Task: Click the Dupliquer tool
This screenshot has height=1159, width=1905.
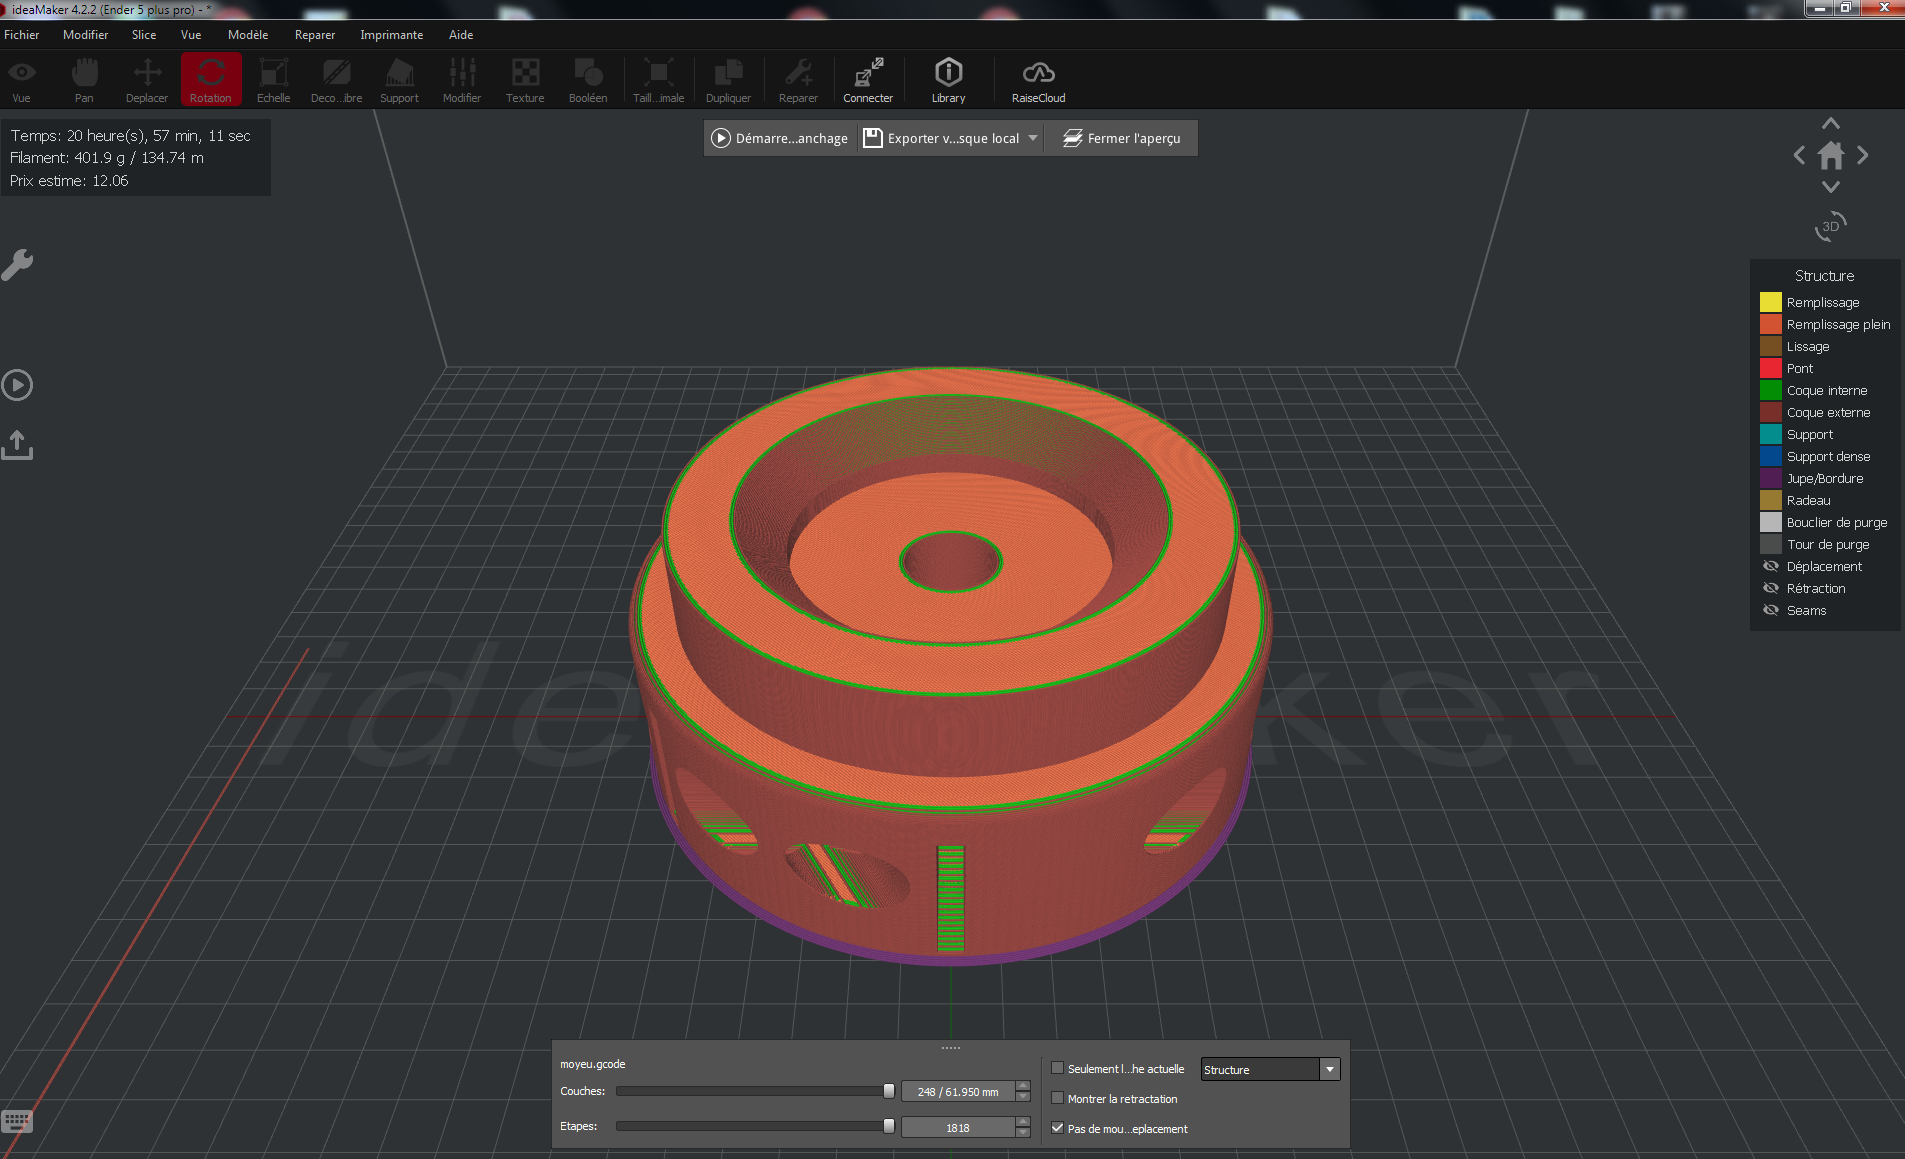Action: click(x=728, y=79)
